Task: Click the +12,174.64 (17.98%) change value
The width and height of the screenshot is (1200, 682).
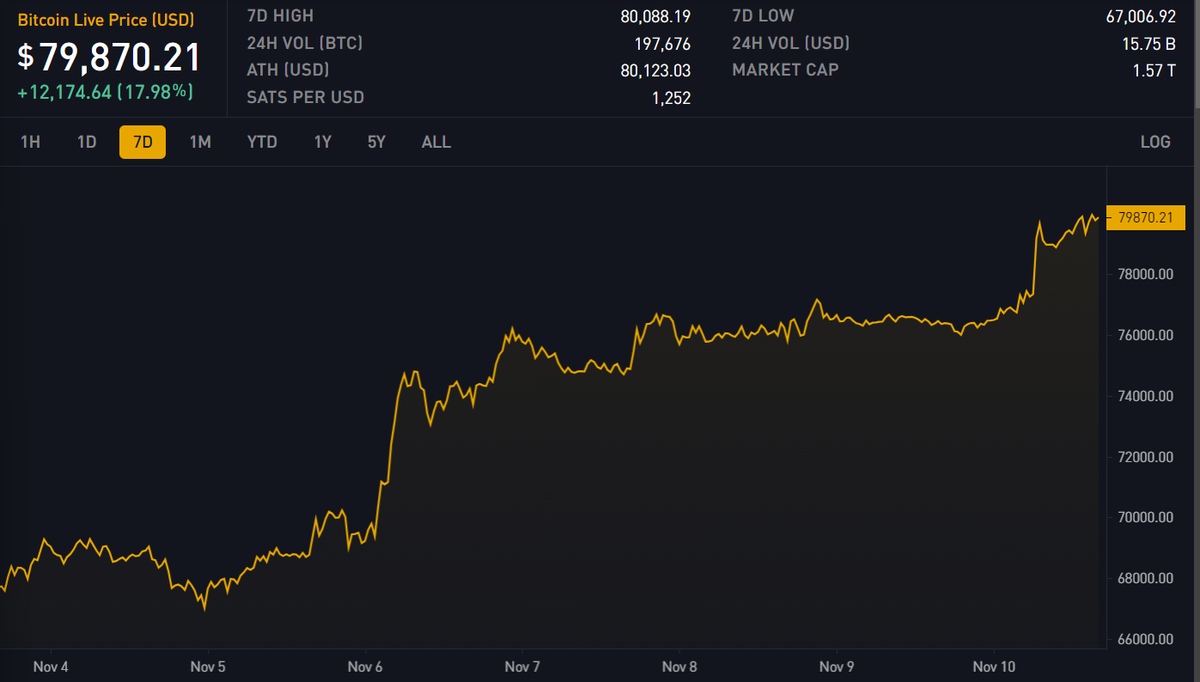Action: 105,92
